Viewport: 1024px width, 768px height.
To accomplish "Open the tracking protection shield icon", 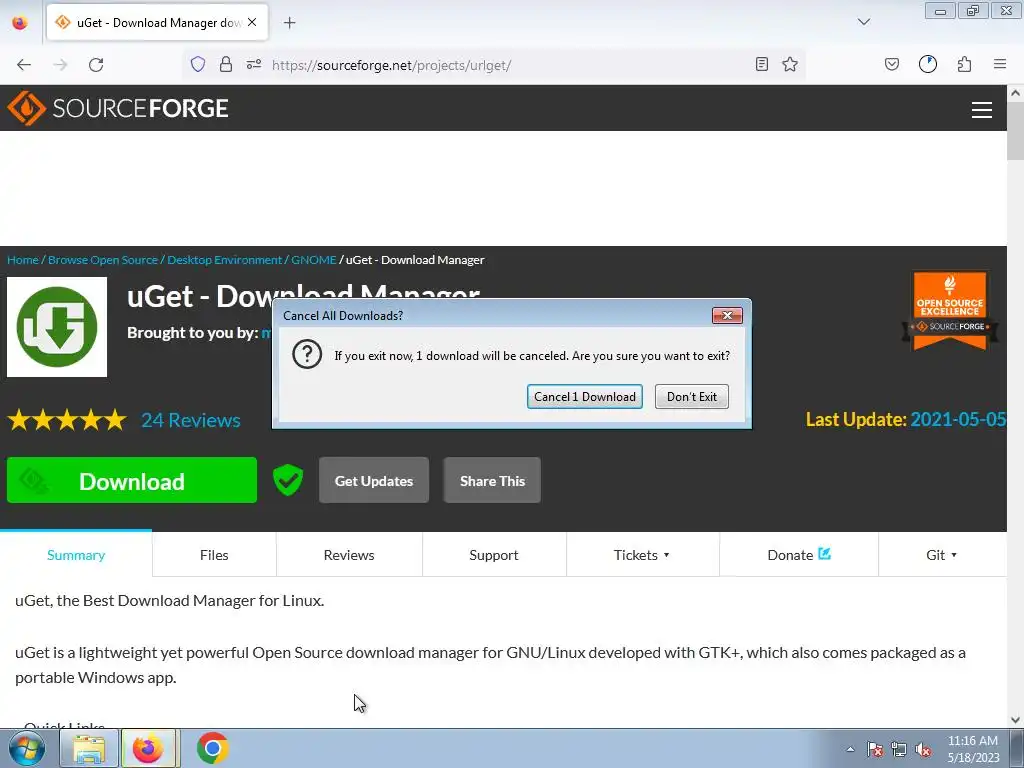I will tap(198, 64).
